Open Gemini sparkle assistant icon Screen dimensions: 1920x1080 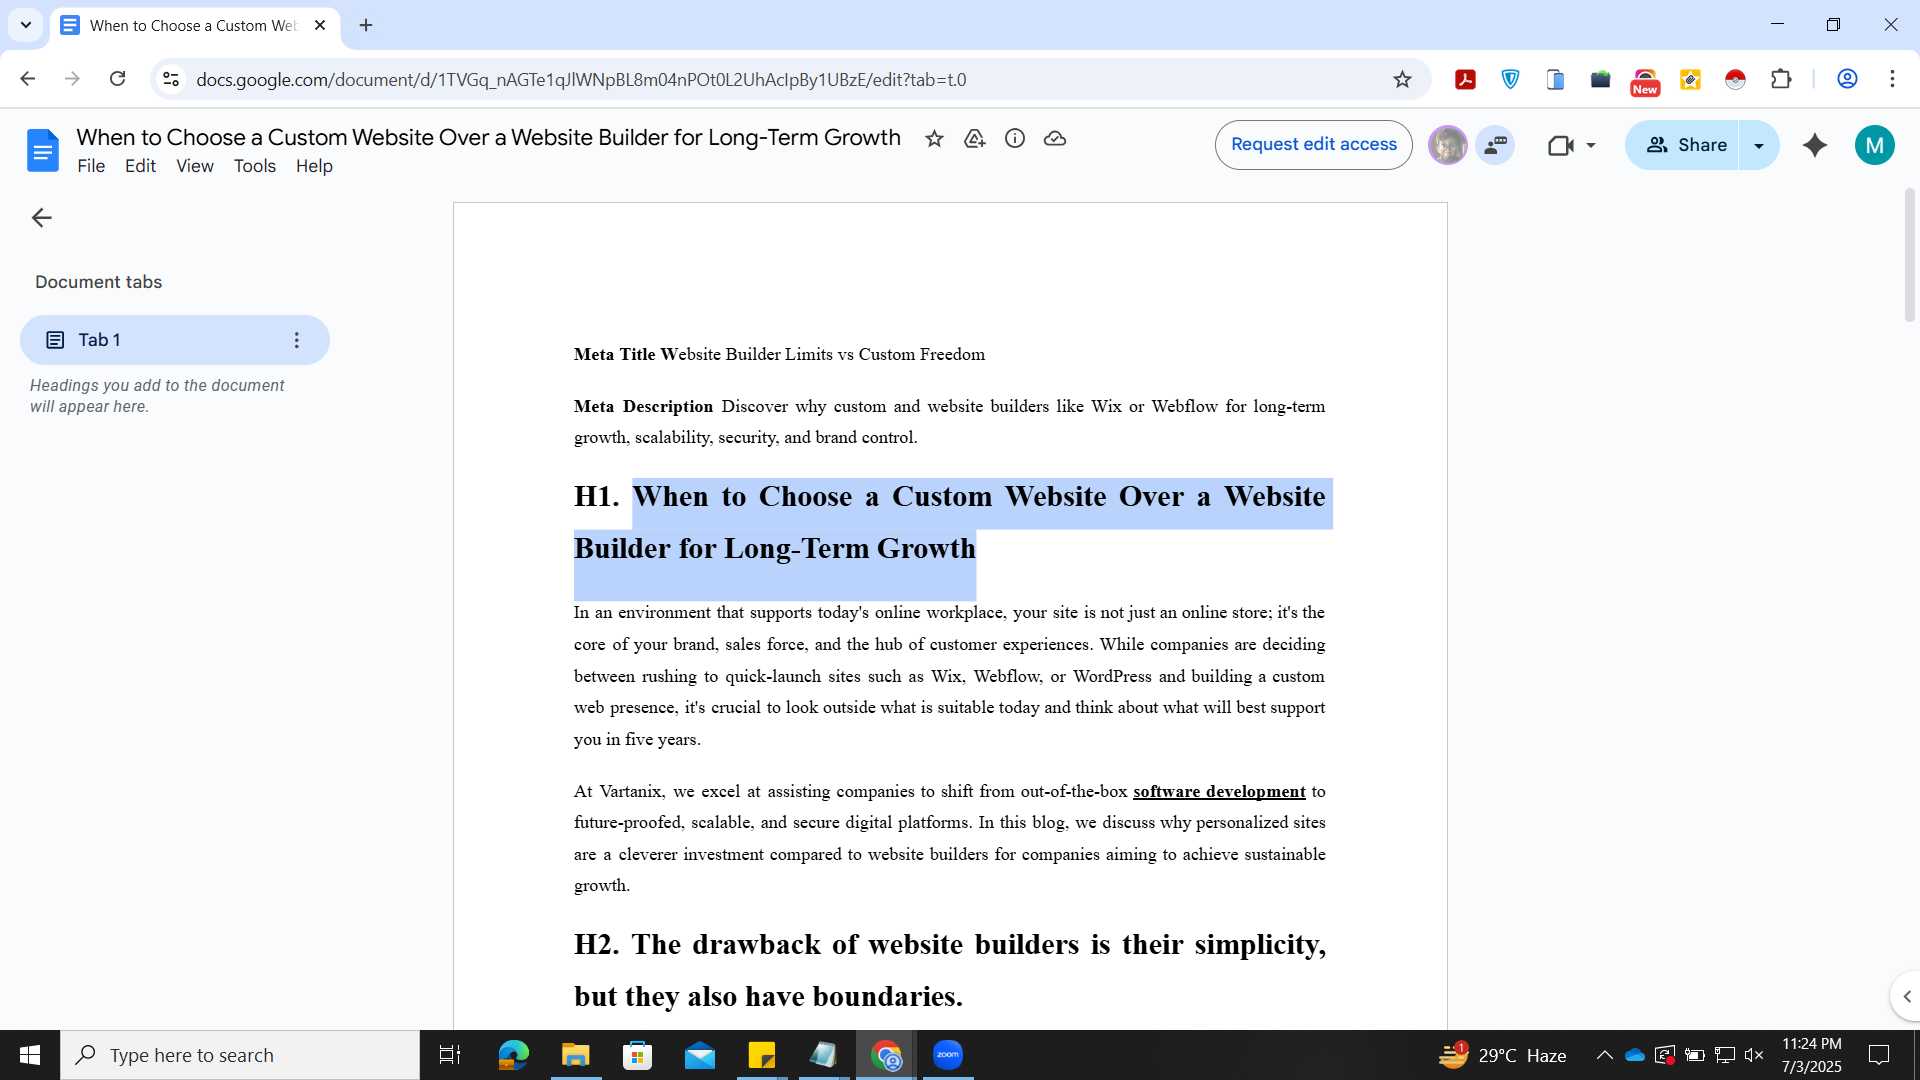[x=1815, y=146]
